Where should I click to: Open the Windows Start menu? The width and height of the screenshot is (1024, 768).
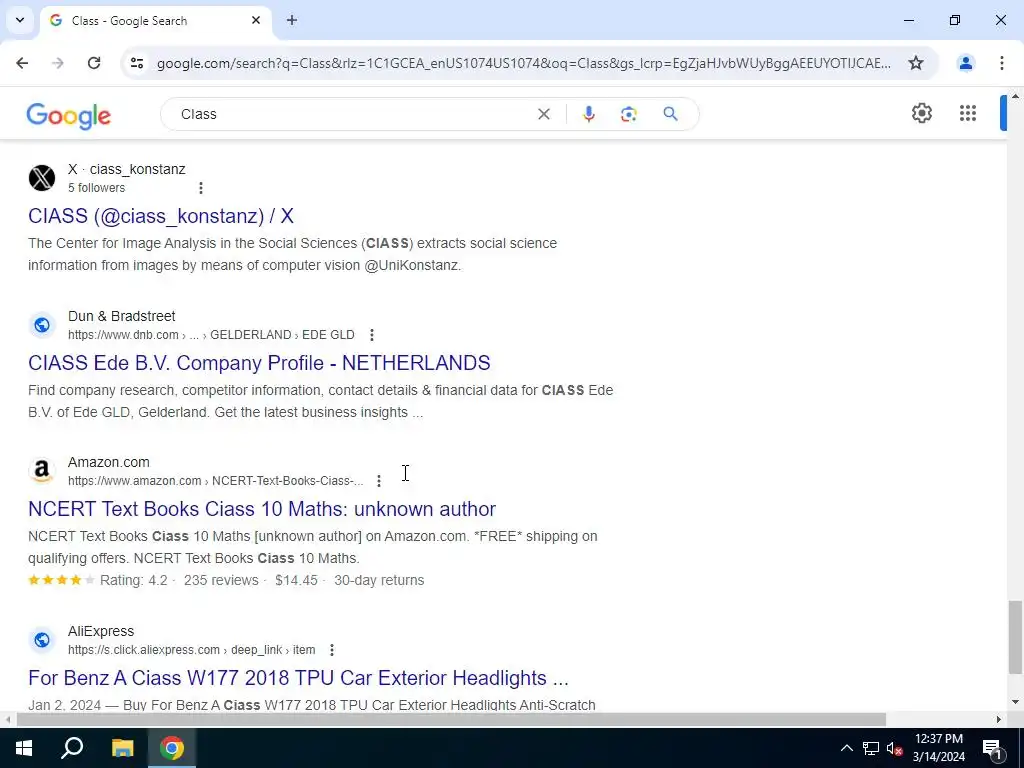click(x=24, y=748)
